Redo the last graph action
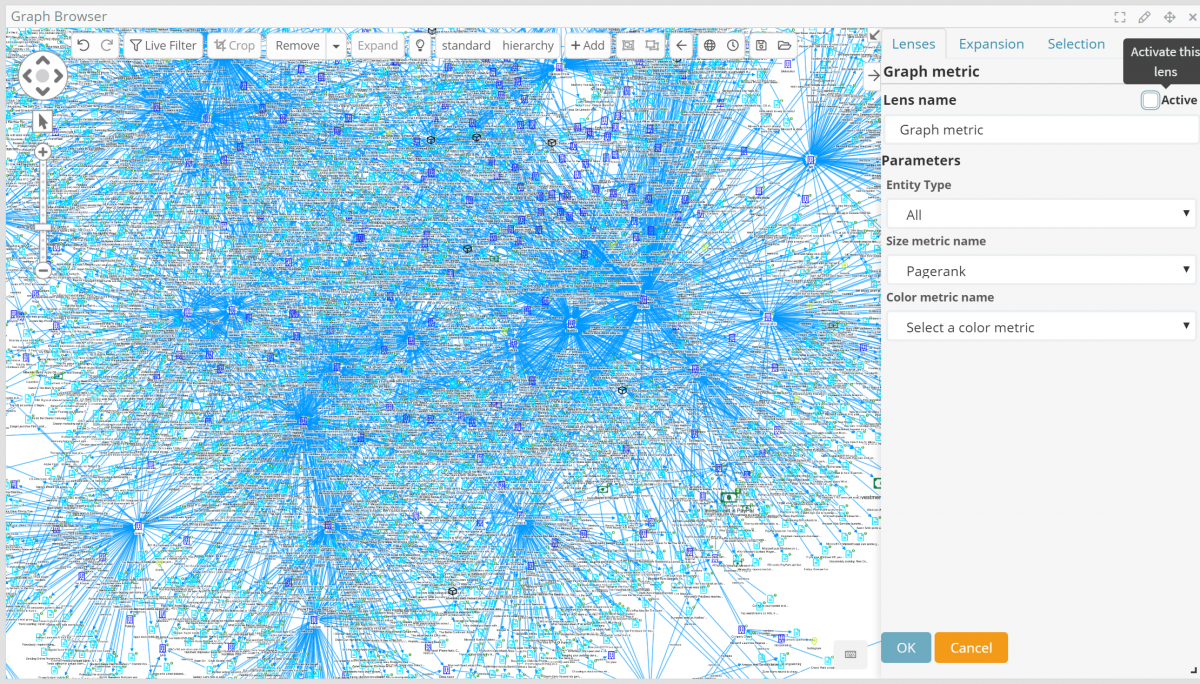The width and height of the screenshot is (1200, 684). point(105,45)
